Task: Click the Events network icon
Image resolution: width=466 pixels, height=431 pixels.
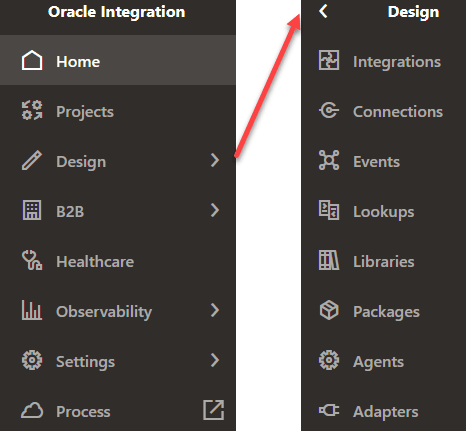Action: pyautogui.click(x=329, y=160)
